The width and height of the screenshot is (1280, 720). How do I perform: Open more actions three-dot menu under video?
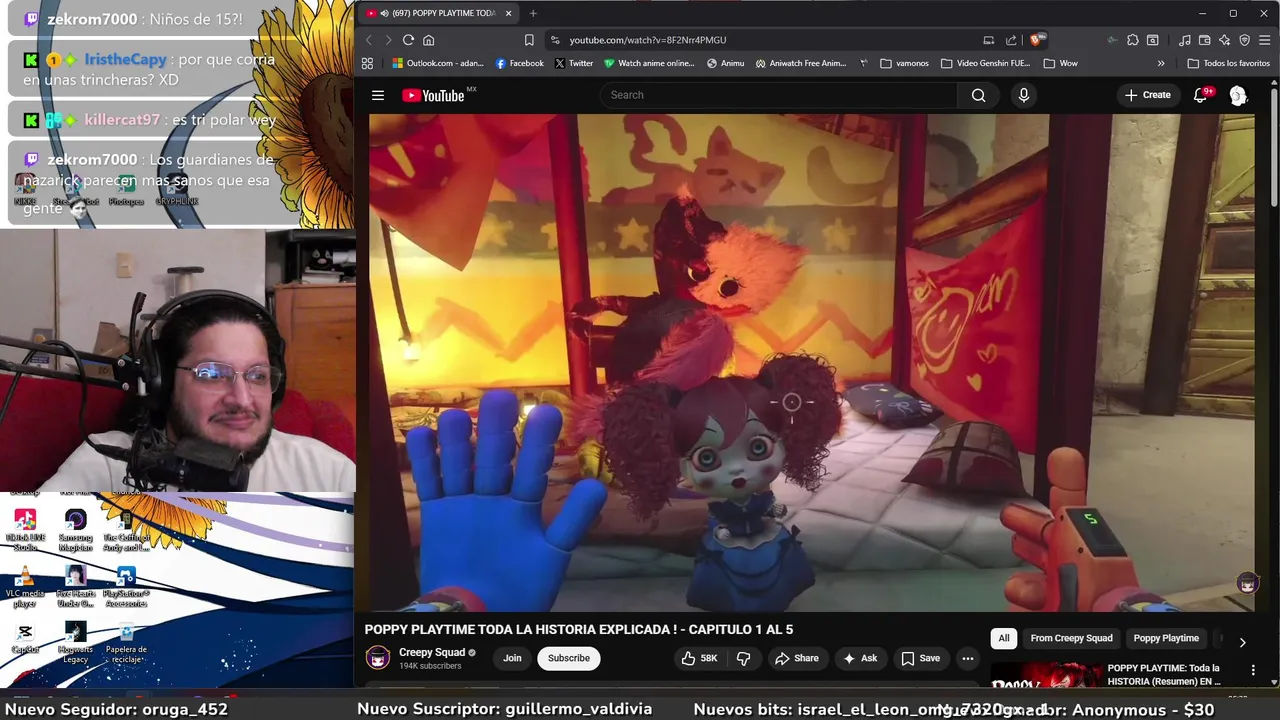[x=967, y=658]
